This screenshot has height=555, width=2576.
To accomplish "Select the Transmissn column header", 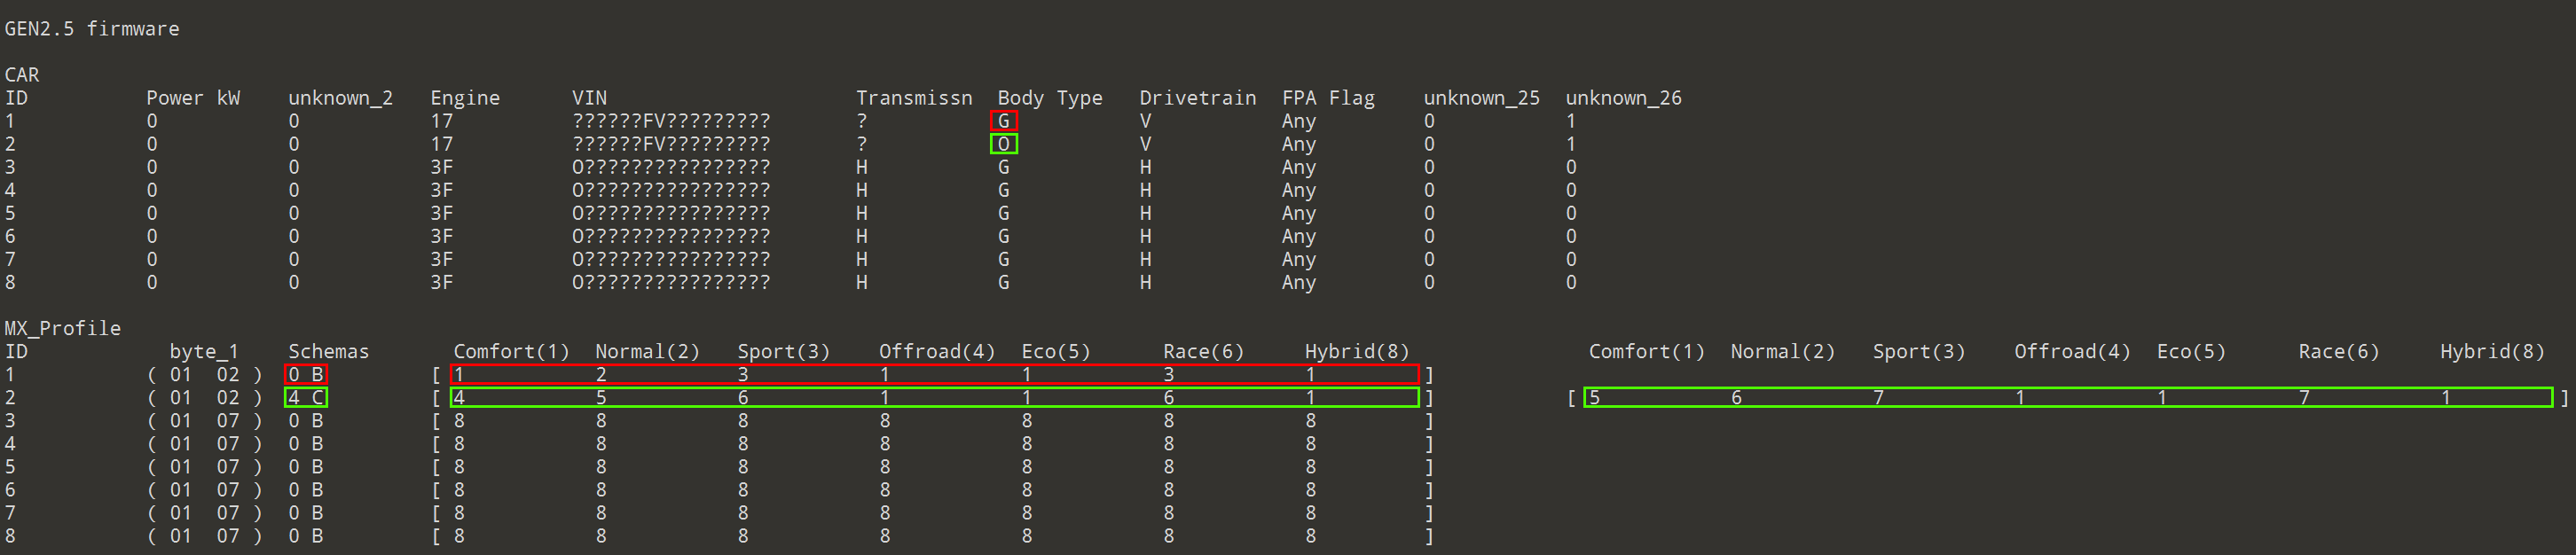I will [913, 98].
